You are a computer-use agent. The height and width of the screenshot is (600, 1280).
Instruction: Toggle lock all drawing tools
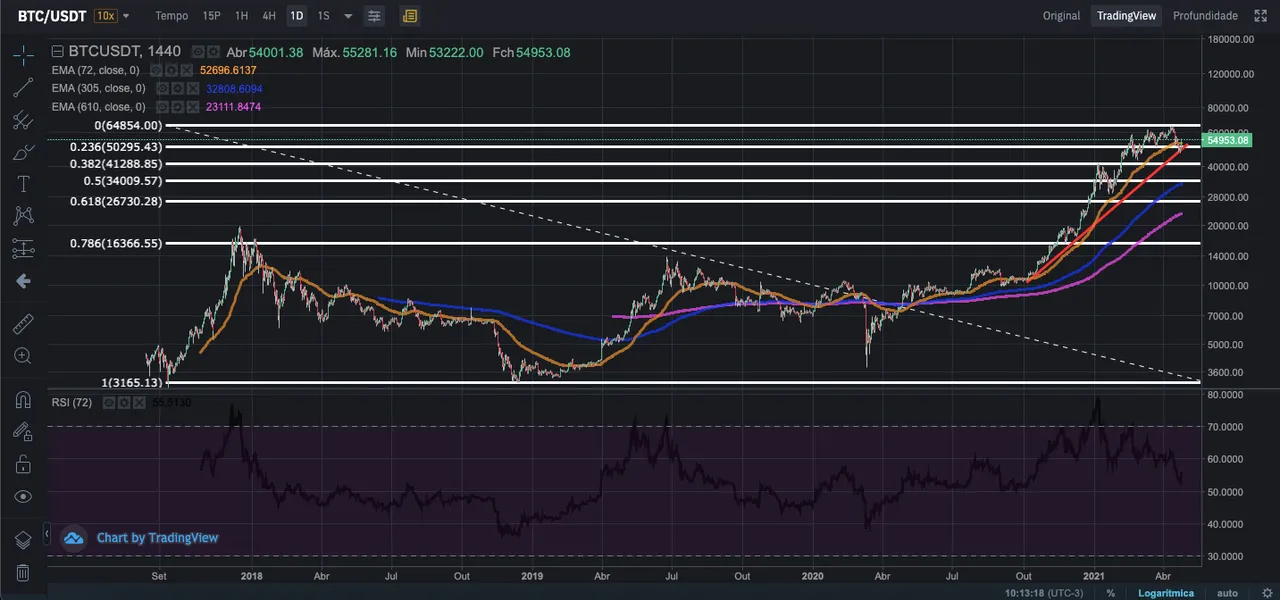(x=23, y=464)
